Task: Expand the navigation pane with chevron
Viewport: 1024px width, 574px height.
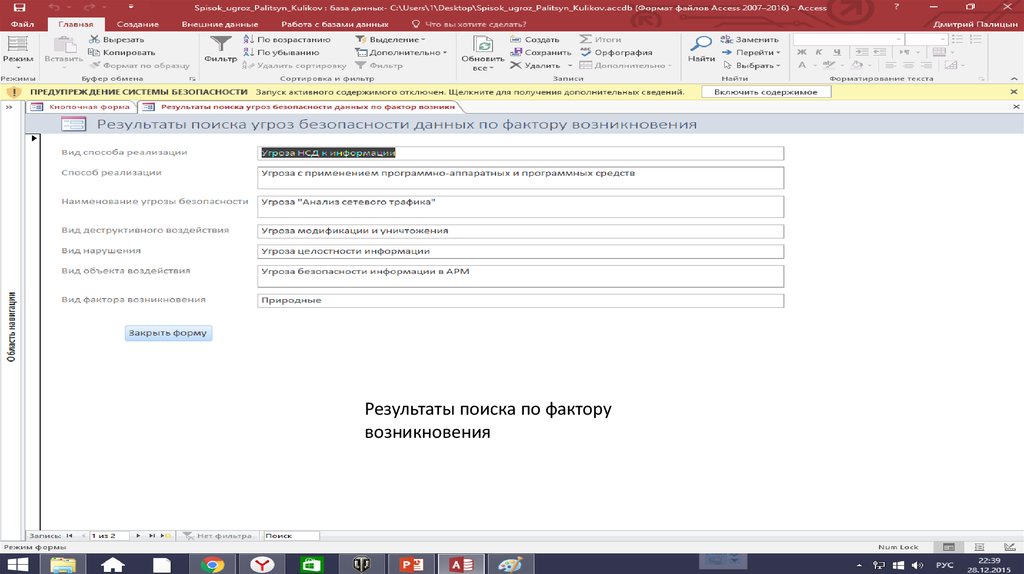Action: pos(8,106)
